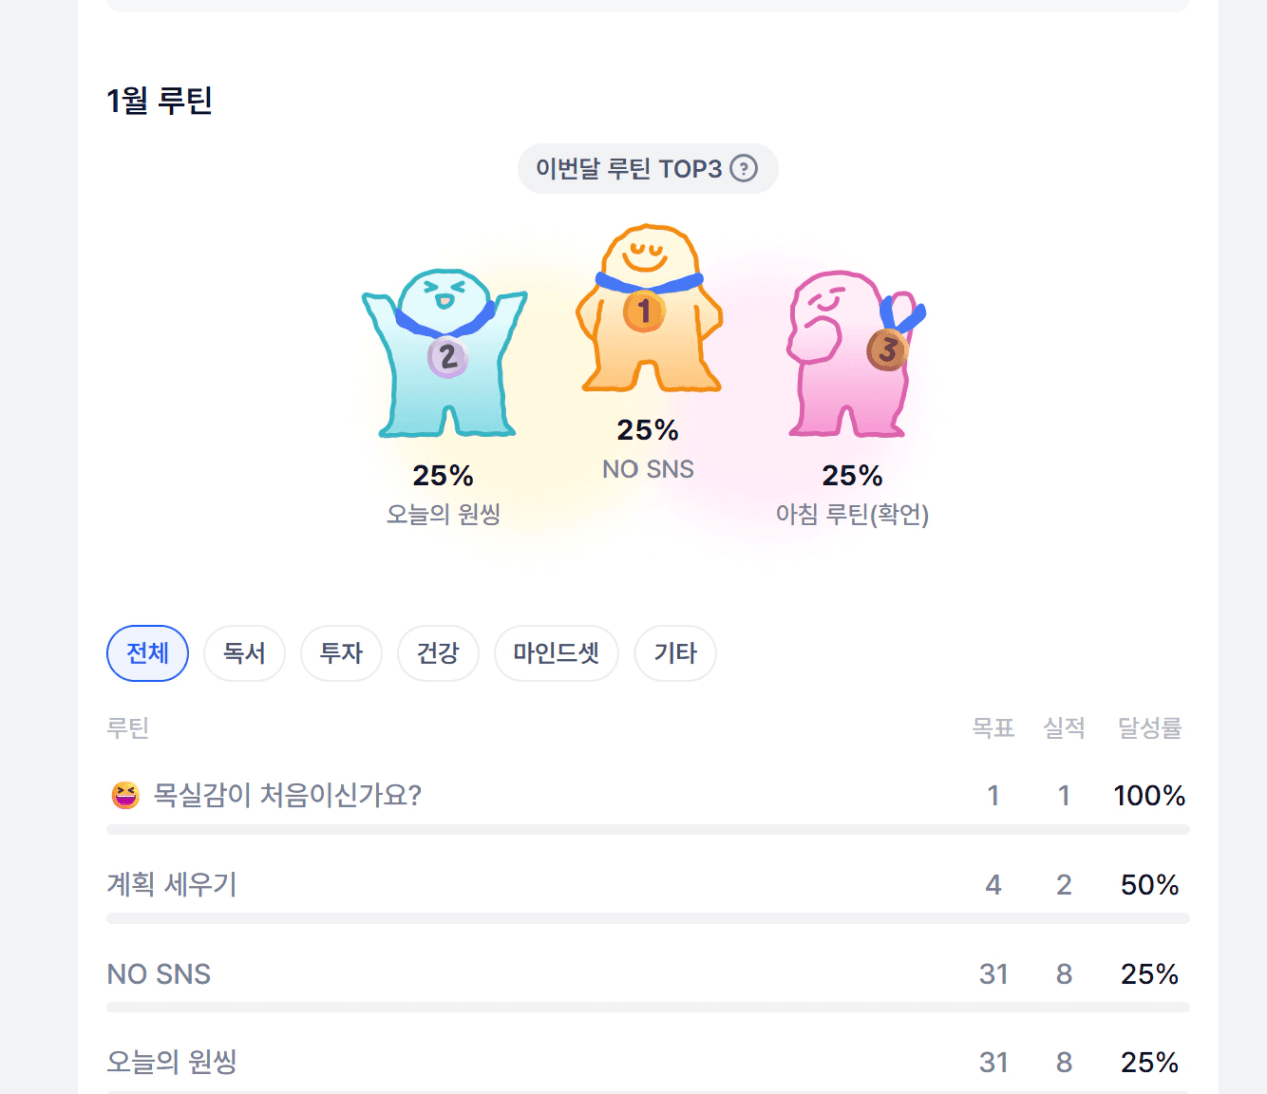
Task: Select the 전체 filter tab
Action: click(x=147, y=653)
